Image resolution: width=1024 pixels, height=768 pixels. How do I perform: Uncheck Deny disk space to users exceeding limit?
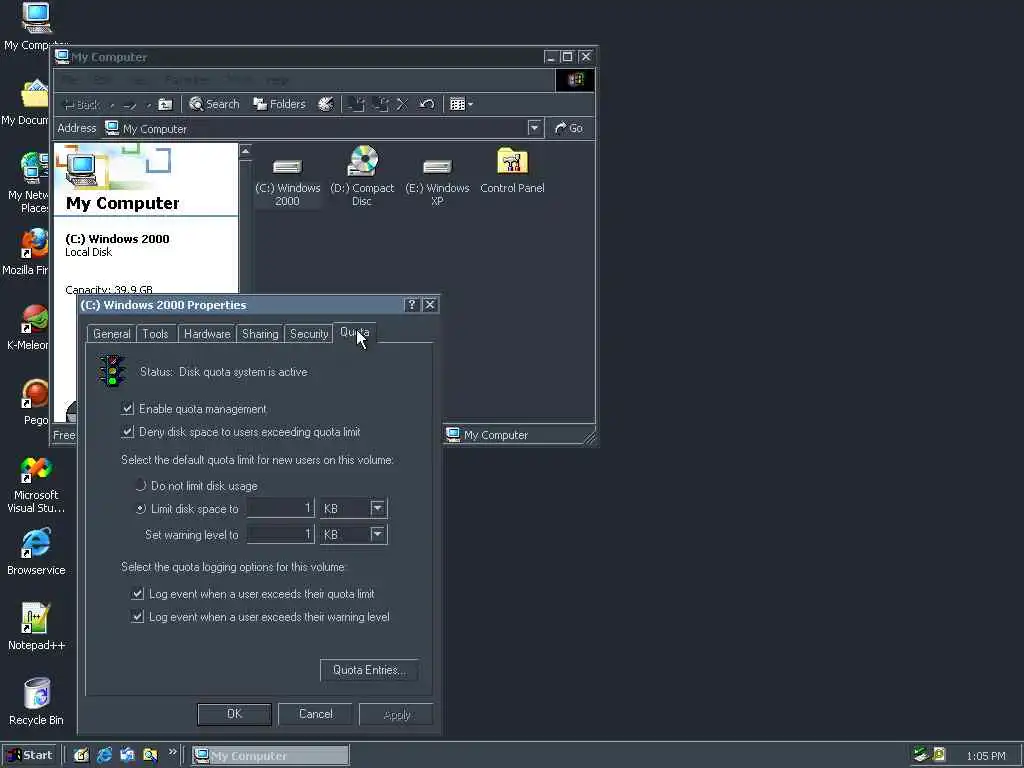click(128, 432)
